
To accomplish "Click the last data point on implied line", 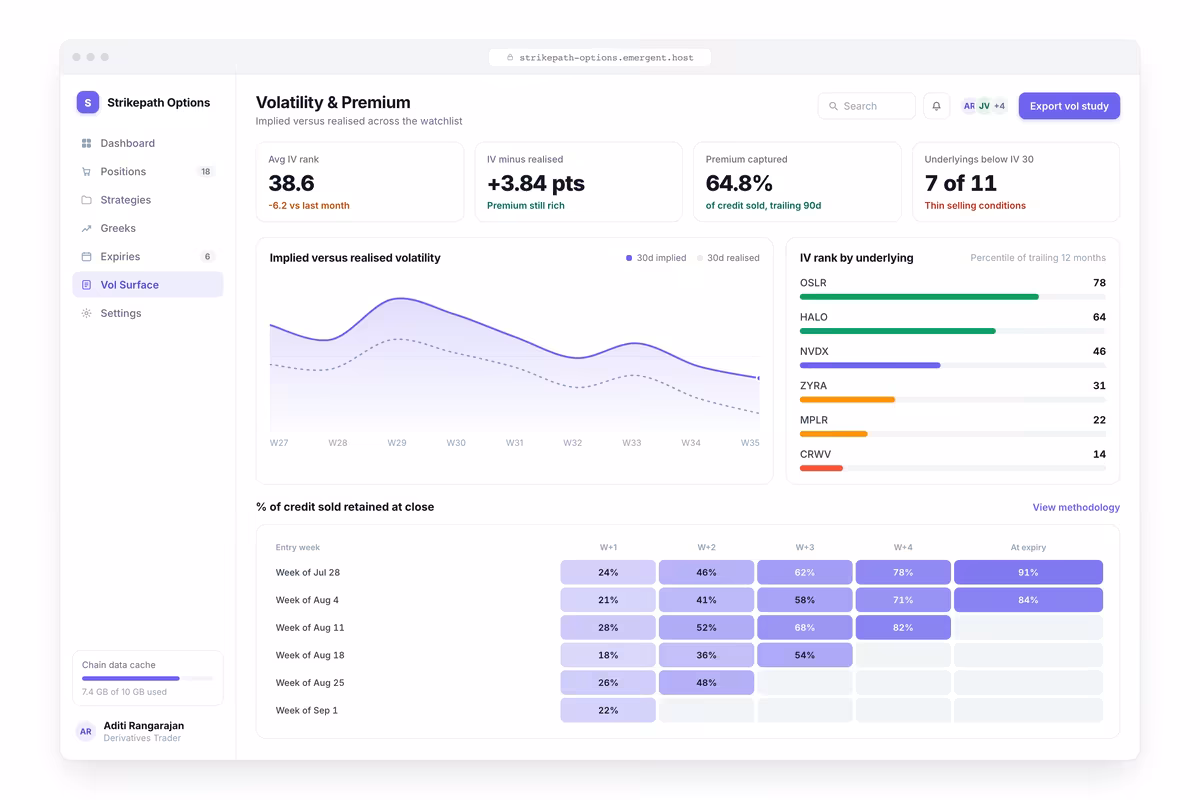I will pyautogui.click(x=759, y=378).
